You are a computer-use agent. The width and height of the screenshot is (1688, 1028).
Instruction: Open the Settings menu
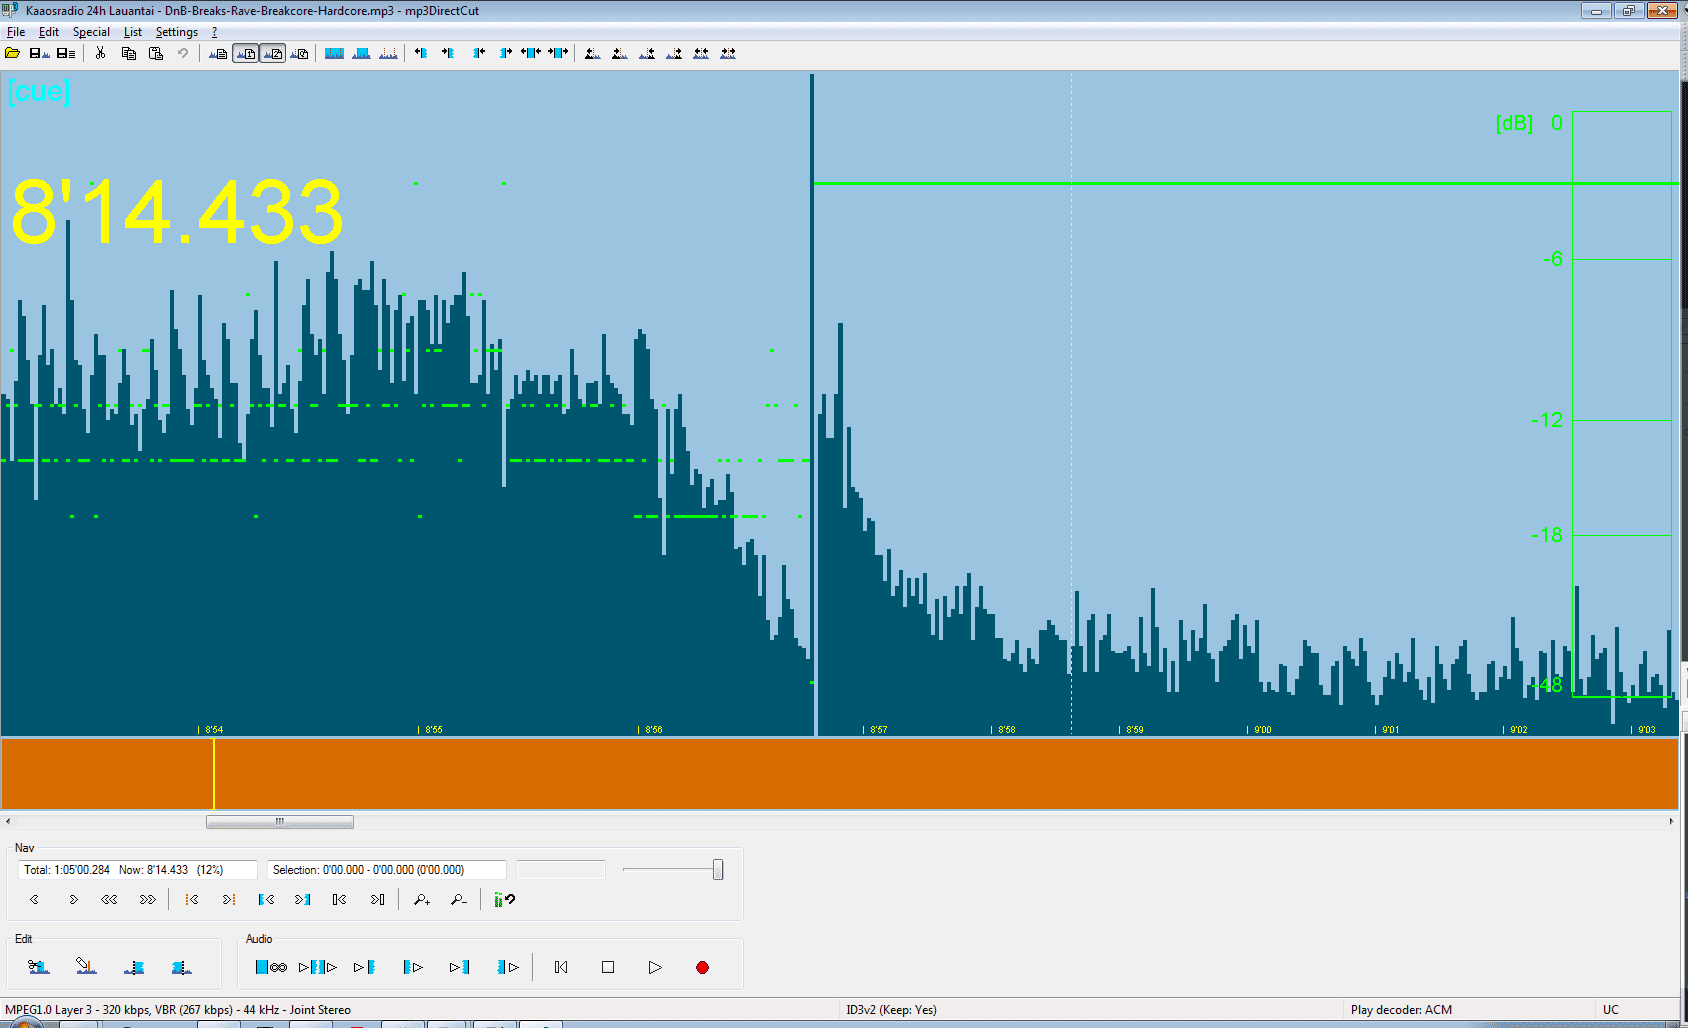click(x=176, y=32)
